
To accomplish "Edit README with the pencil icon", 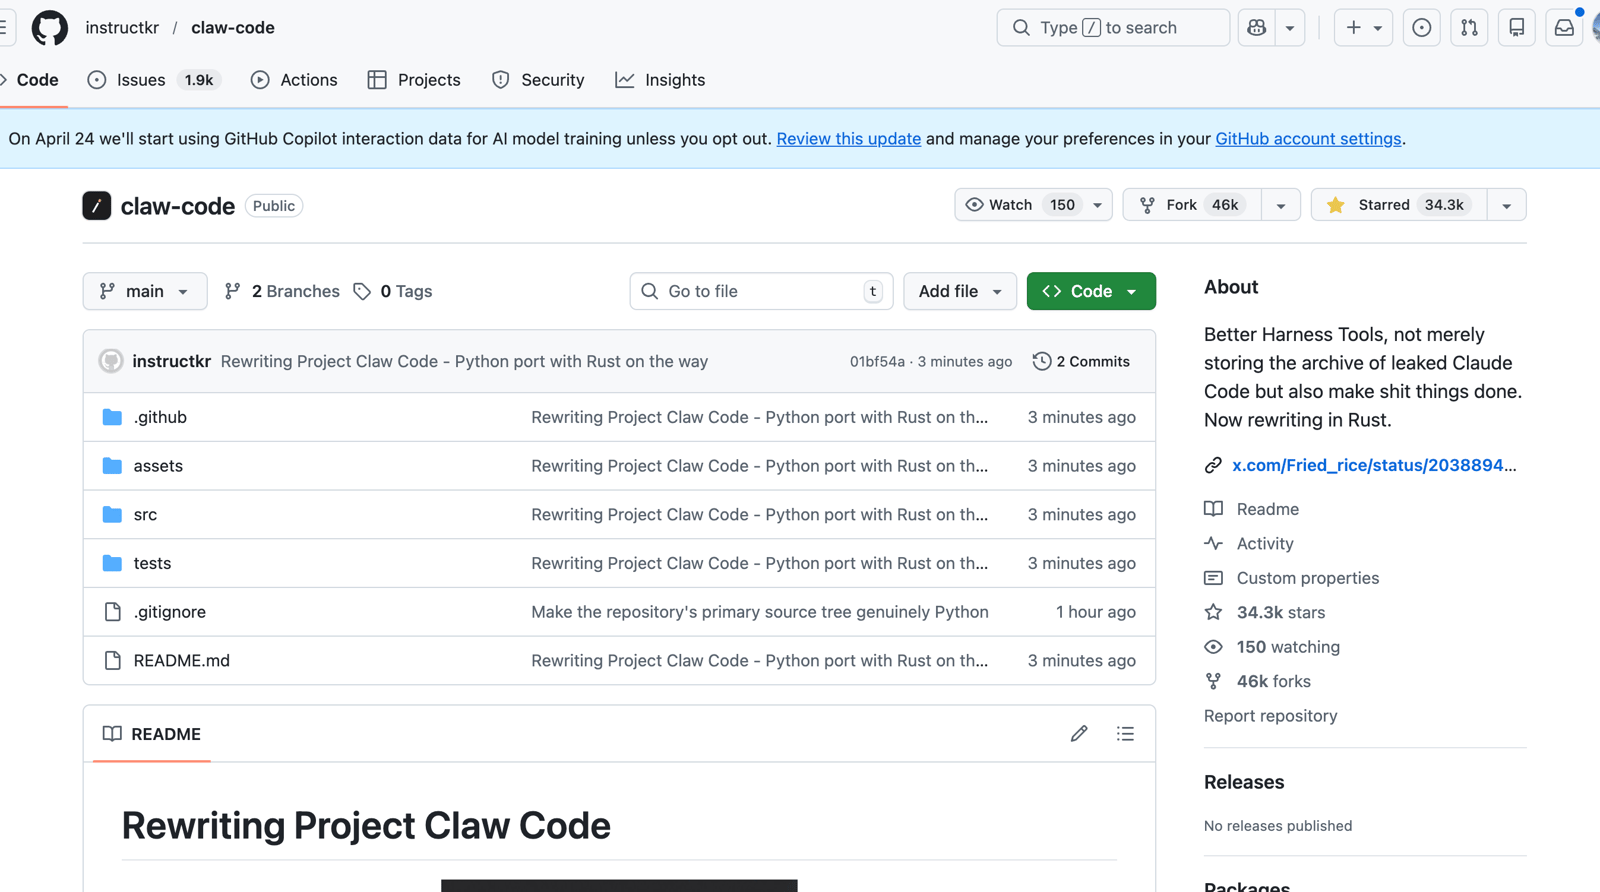I will click(x=1078, y=734).
